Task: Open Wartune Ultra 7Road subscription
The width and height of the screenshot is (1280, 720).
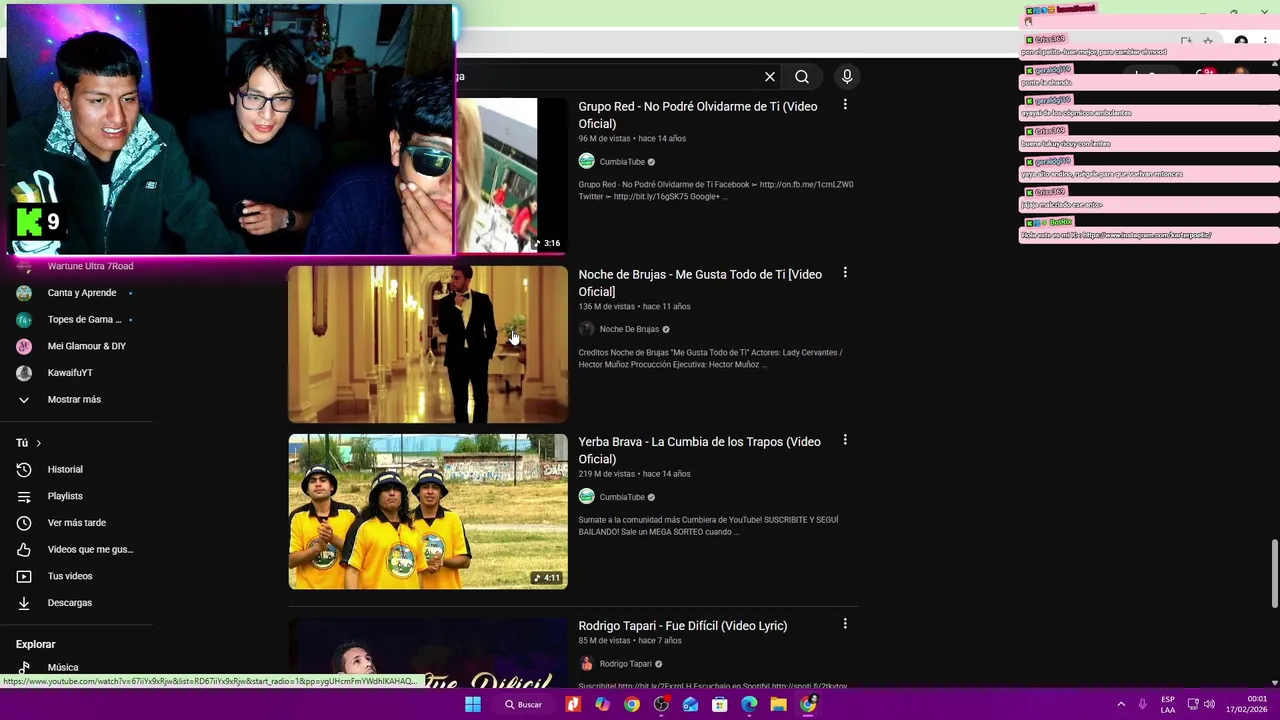Action: click(x=90, y=266)
